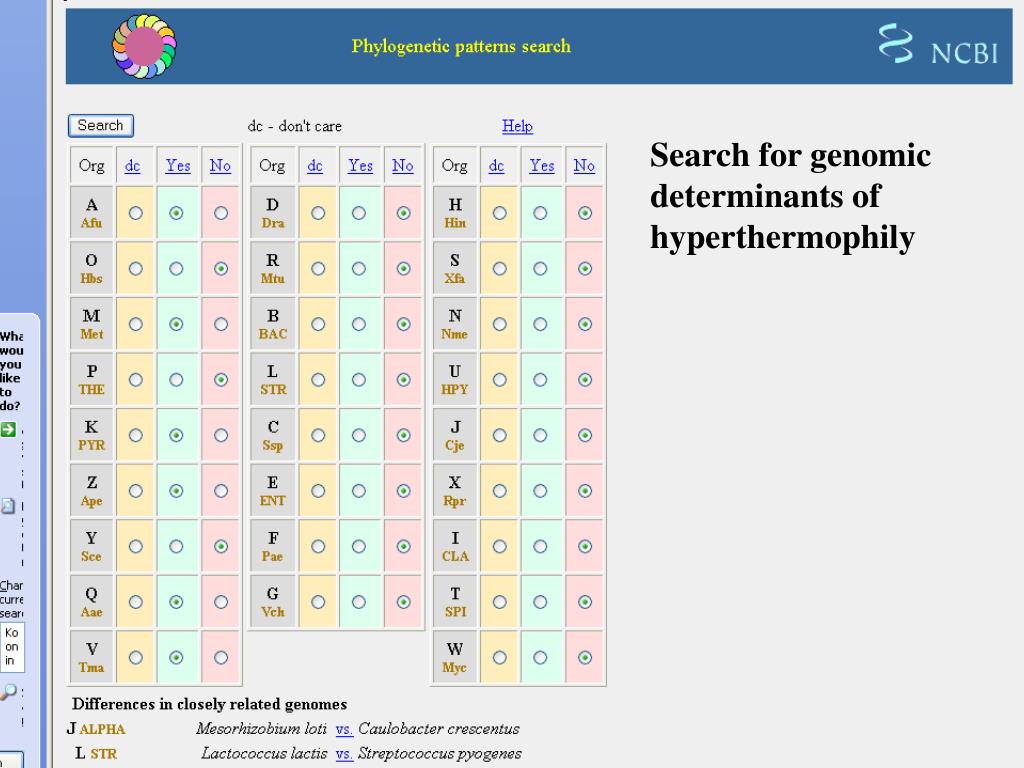Select dc radio for U HPY
1024x768 pixels.
pyautogui.click(x=500, y=379)
